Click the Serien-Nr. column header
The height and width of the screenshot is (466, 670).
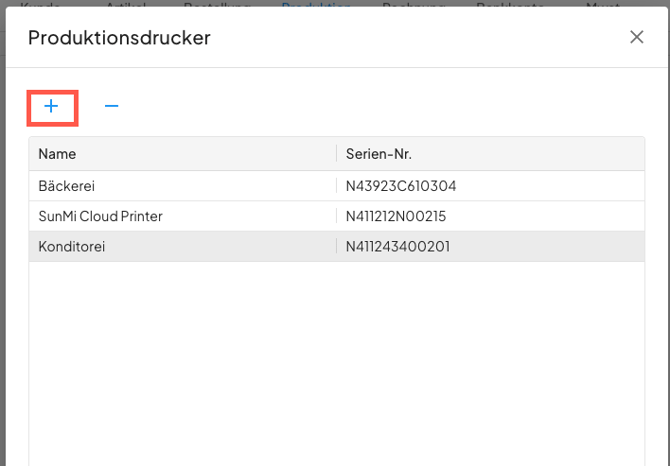(379, 154)
